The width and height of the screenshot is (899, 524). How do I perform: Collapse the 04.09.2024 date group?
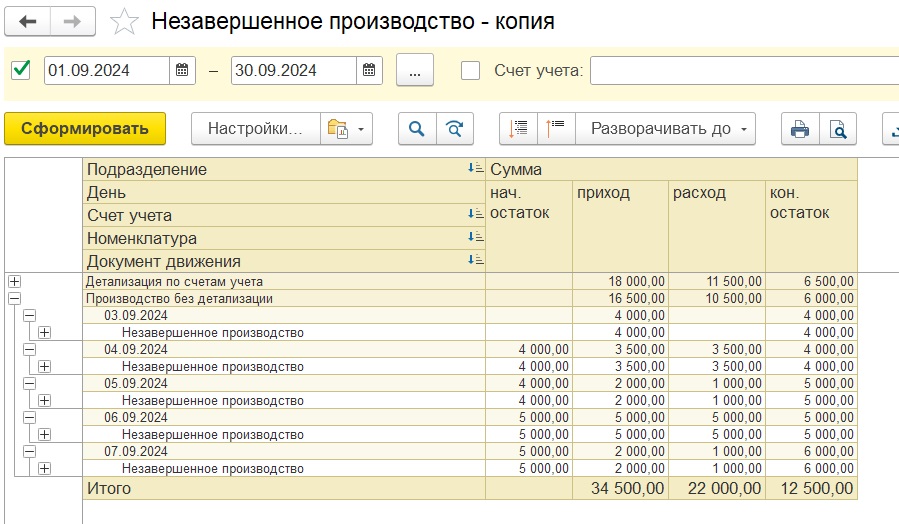tap(29, 349)
